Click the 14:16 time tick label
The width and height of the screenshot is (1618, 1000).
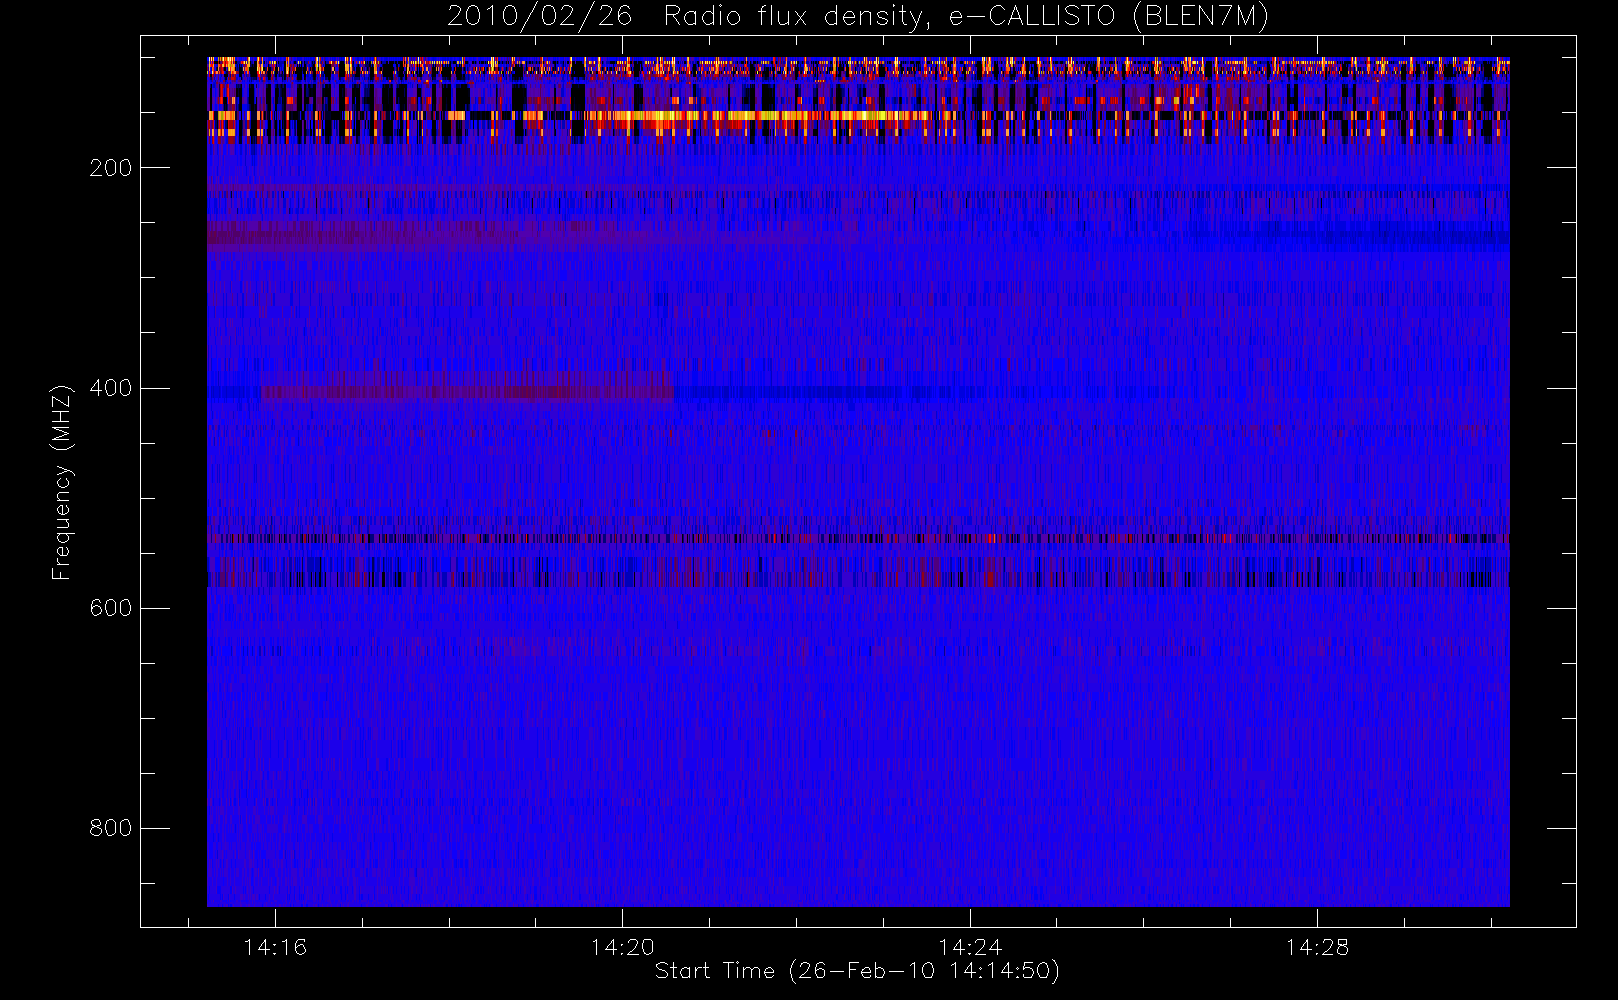pos(275,947)
